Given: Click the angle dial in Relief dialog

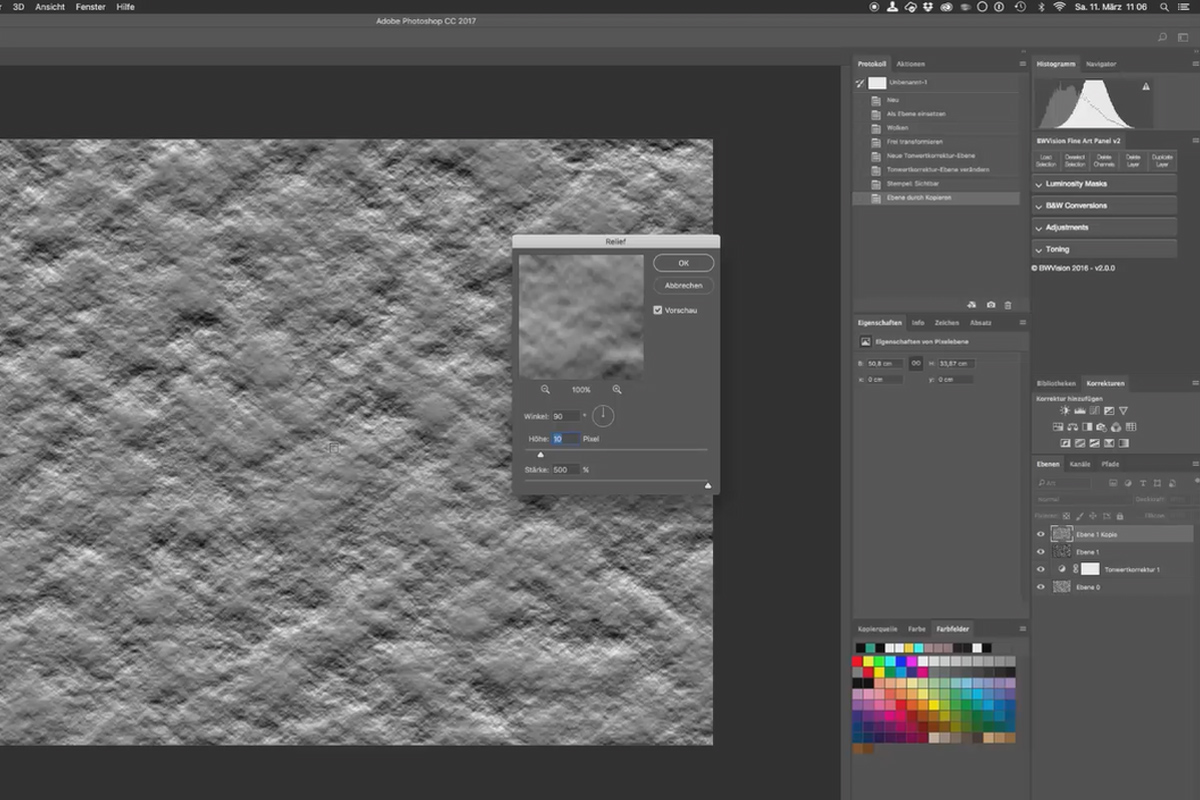Looking at the screenshot, I should pyautogui.click(x=603, y=415).
